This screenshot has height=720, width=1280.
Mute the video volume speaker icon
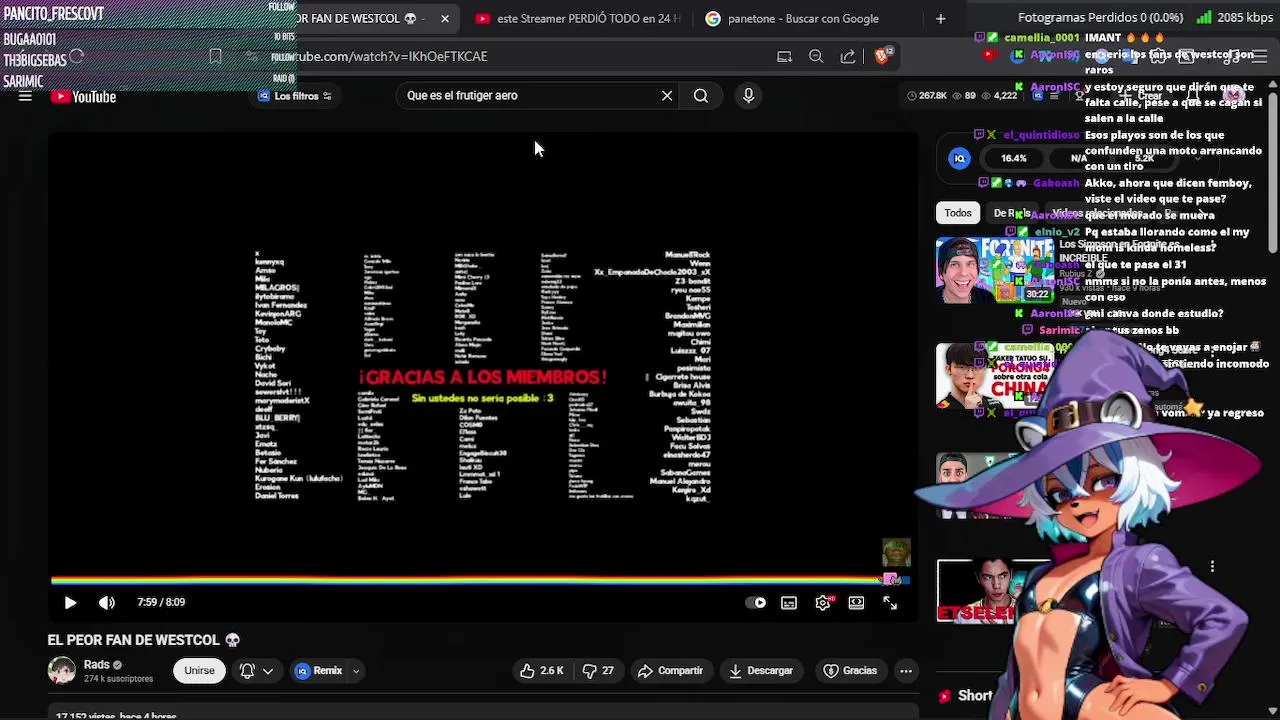click(107, 603)
